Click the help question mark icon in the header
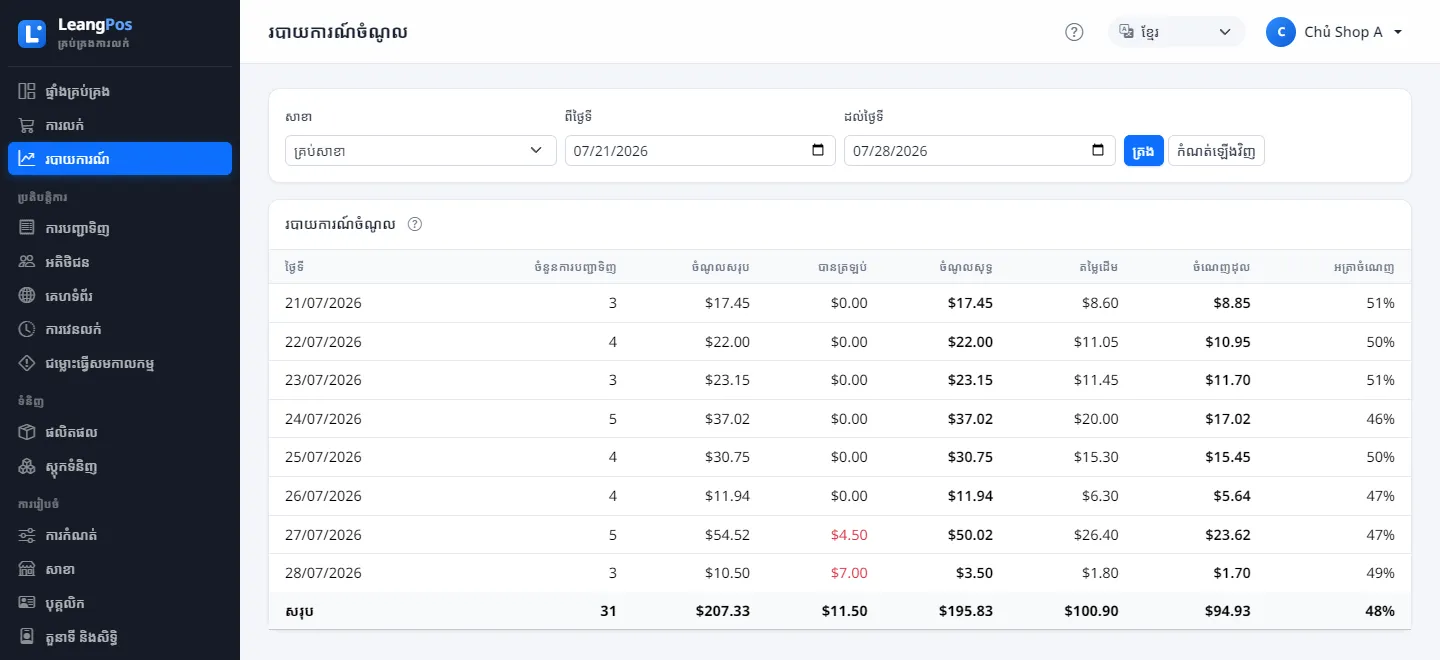1440x660 pixels. click(x=1074, y=32)
